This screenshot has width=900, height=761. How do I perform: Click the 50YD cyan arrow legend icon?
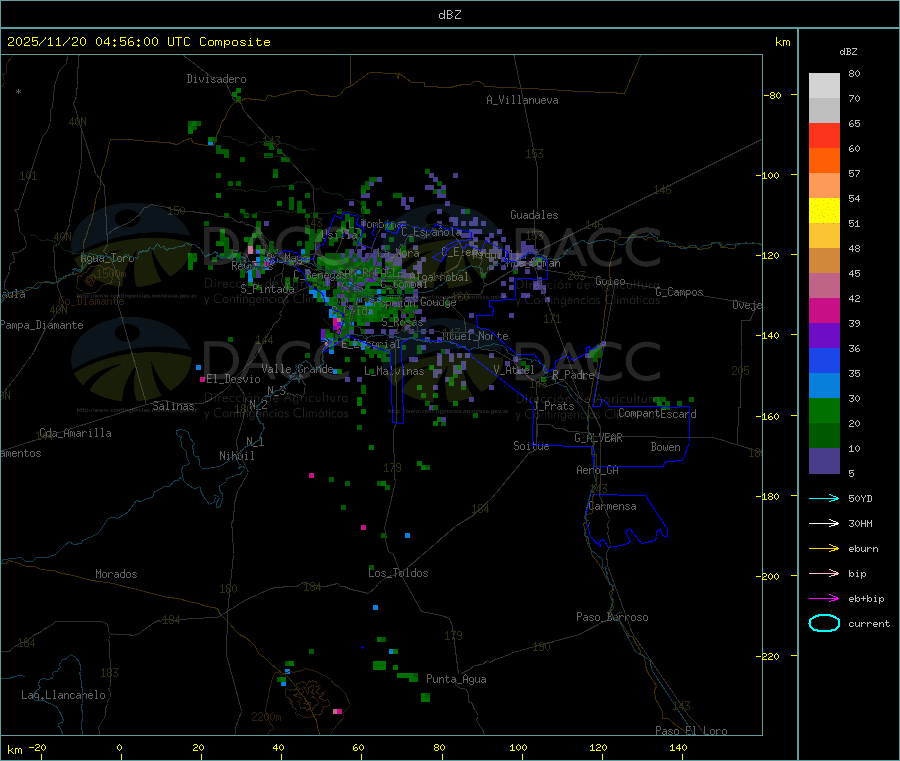[x=824, y=498]
